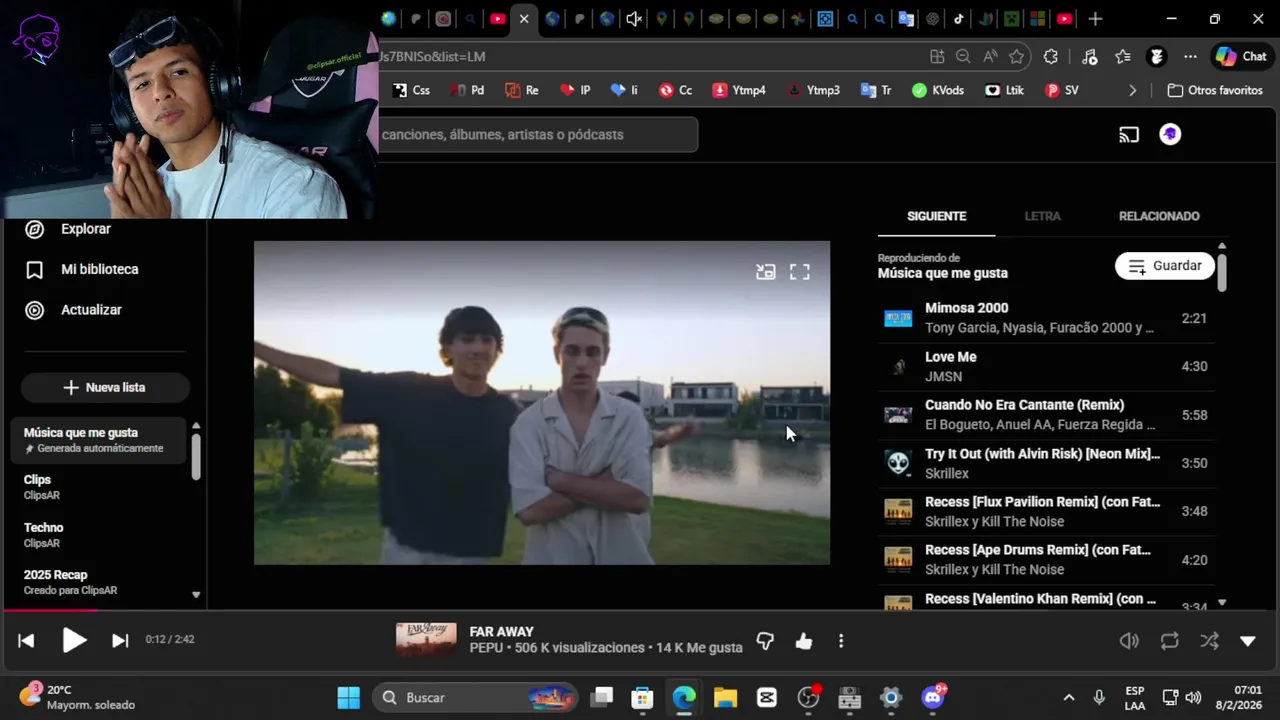Skip to the previous track
Screen dimensions: 1280x720
[27, 640]
